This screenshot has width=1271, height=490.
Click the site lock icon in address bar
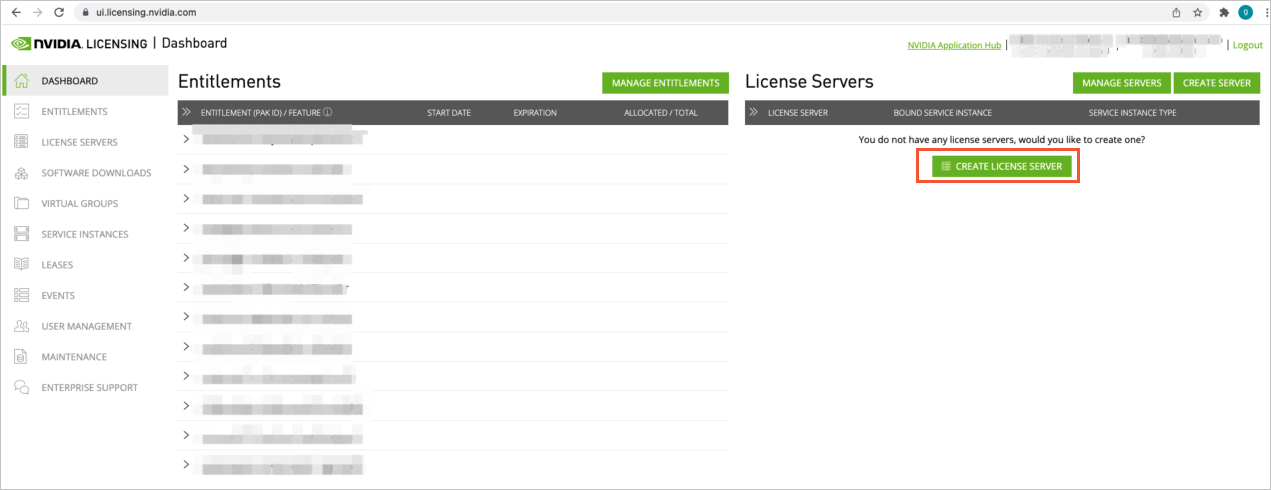86,12
